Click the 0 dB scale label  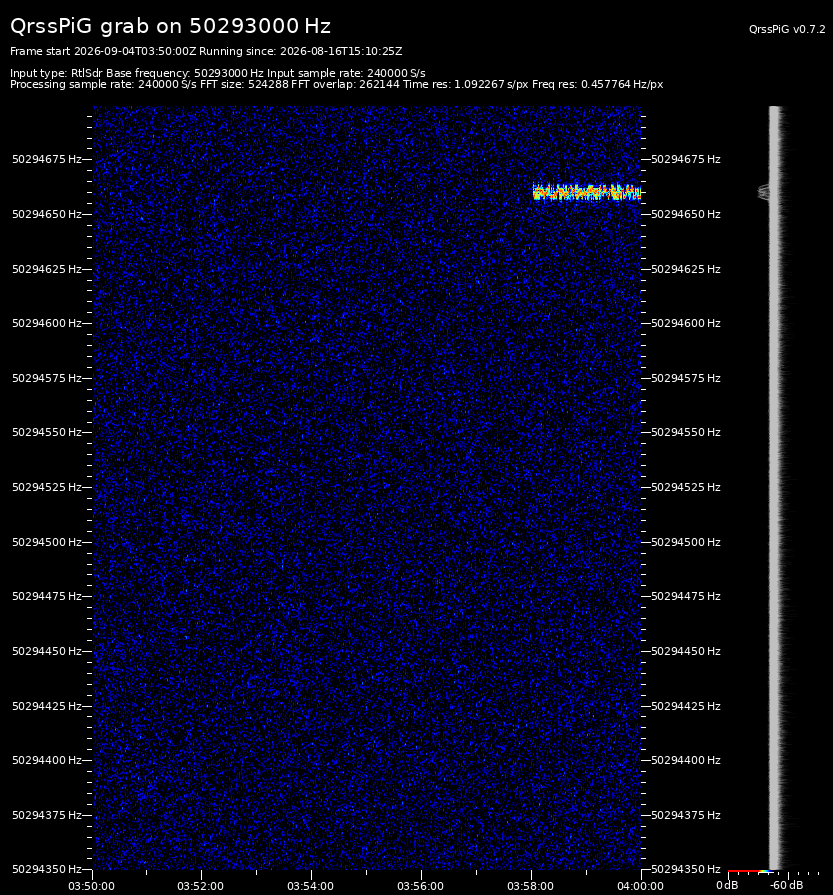[727, 885]
